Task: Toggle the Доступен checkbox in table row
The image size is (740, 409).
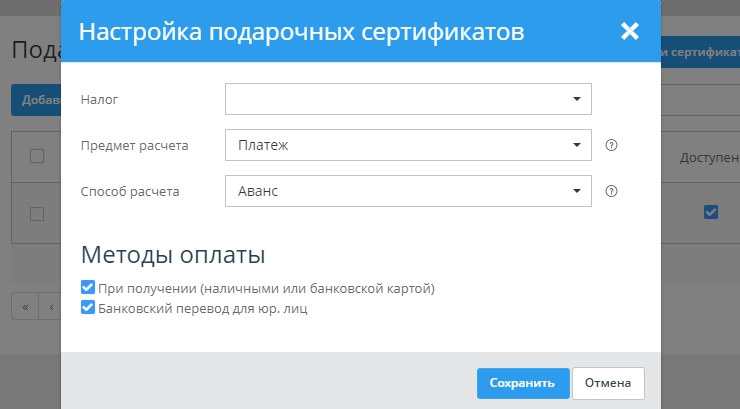Action: tap(711, 212)
